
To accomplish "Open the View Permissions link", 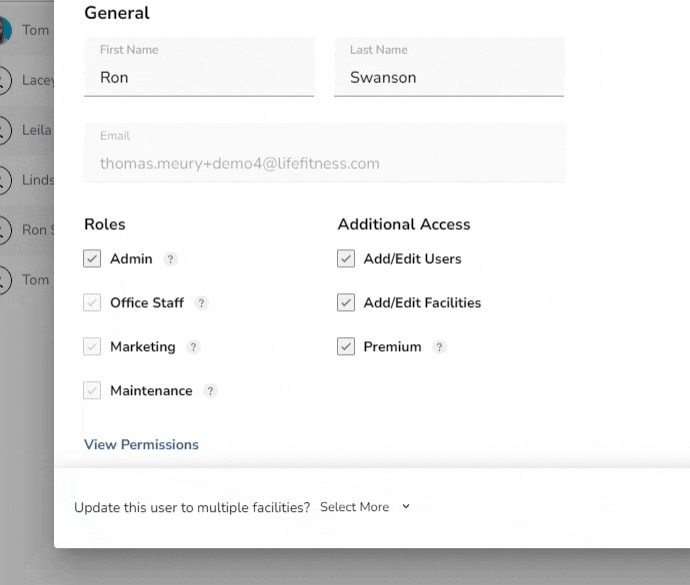I will [x=141, y=445].
